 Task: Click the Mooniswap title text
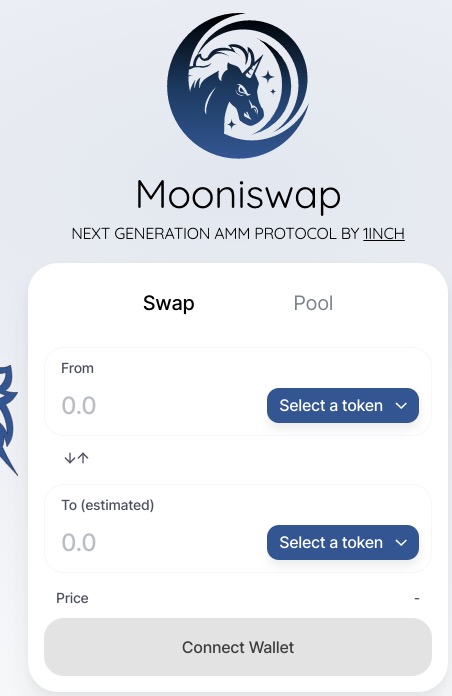(238, 194)
